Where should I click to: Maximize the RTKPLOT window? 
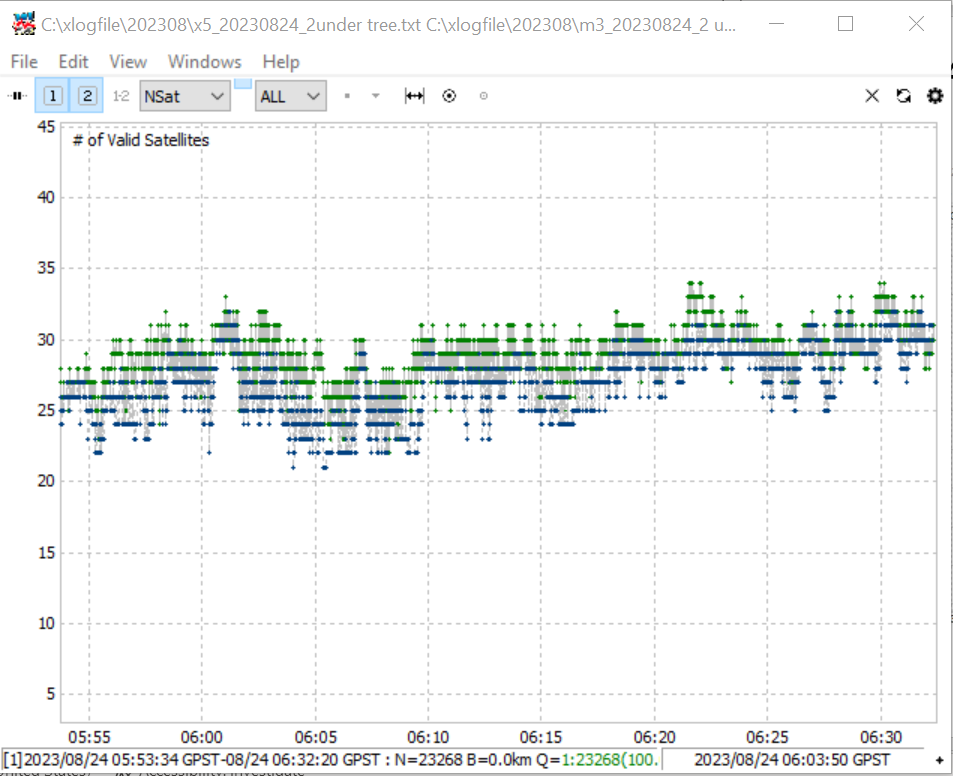[845, 24]
